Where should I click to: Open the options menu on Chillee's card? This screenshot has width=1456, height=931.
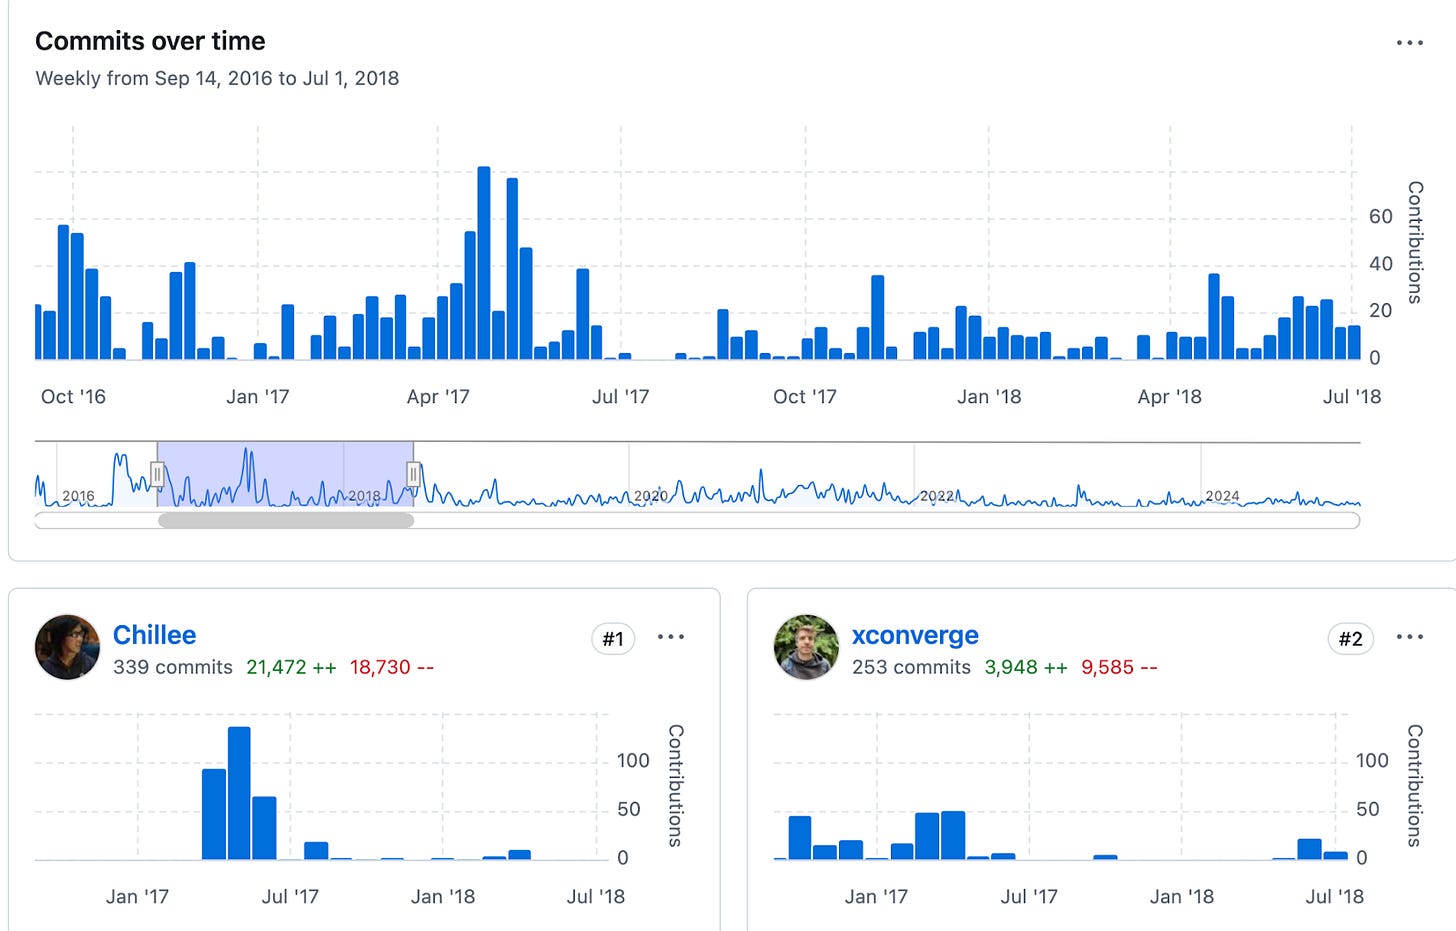click(x=671, y=637)
